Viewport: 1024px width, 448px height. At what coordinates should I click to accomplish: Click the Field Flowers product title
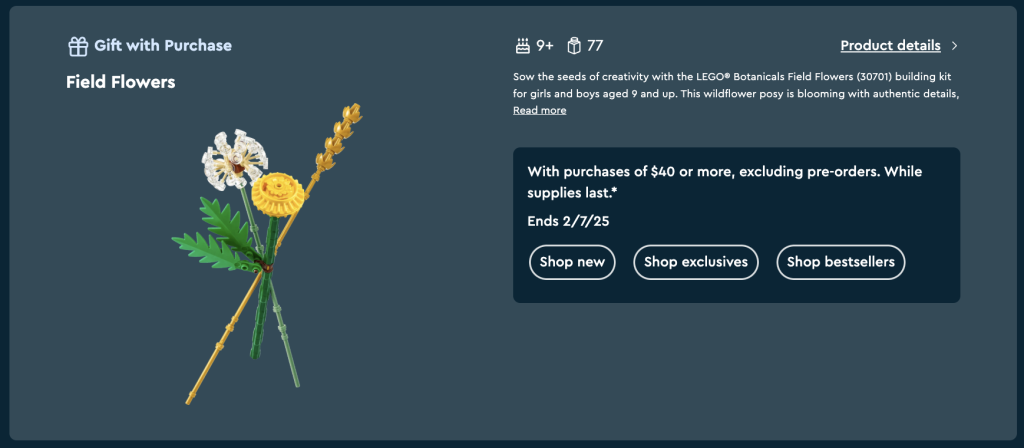[120, 82]
